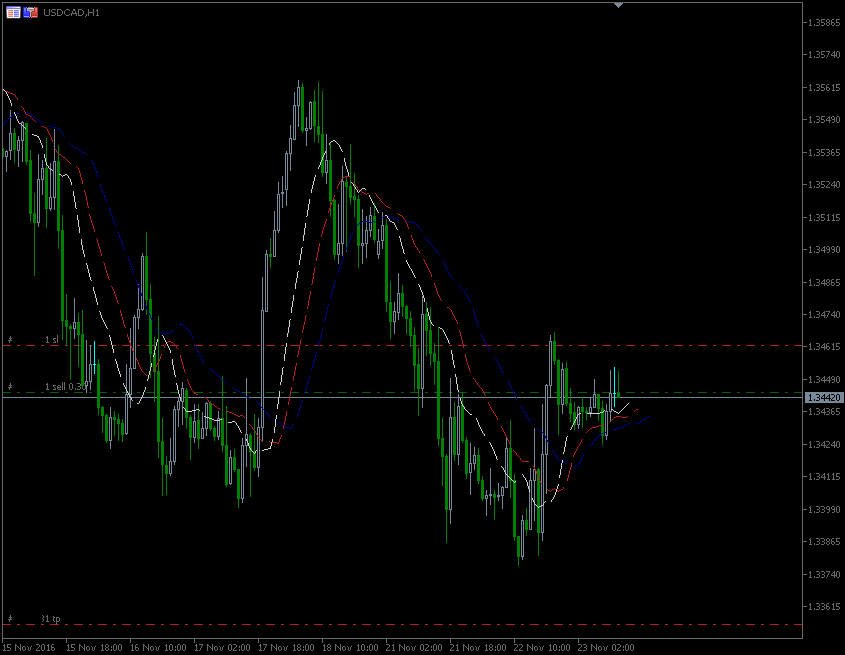Click the '18 Nov 10:00' time label
Screen dimensions: 845x655
pyautogui.click(x=350, y=647)
